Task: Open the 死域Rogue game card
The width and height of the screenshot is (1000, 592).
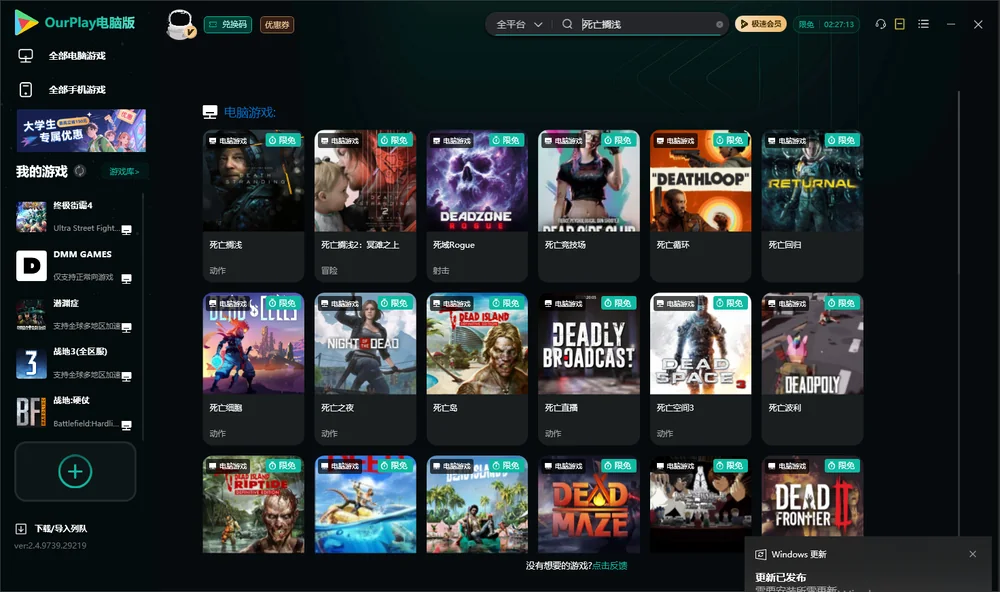Action: [477, 206]
